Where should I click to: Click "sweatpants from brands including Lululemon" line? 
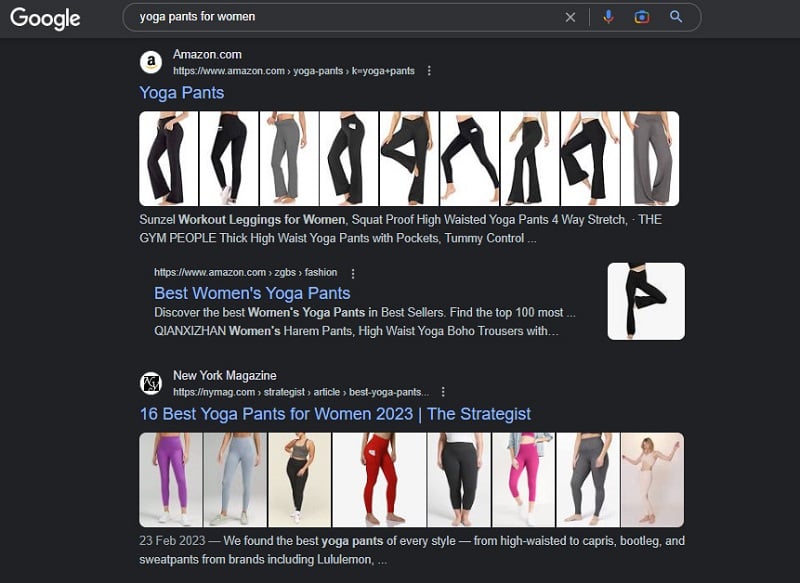tap(263, 560)
